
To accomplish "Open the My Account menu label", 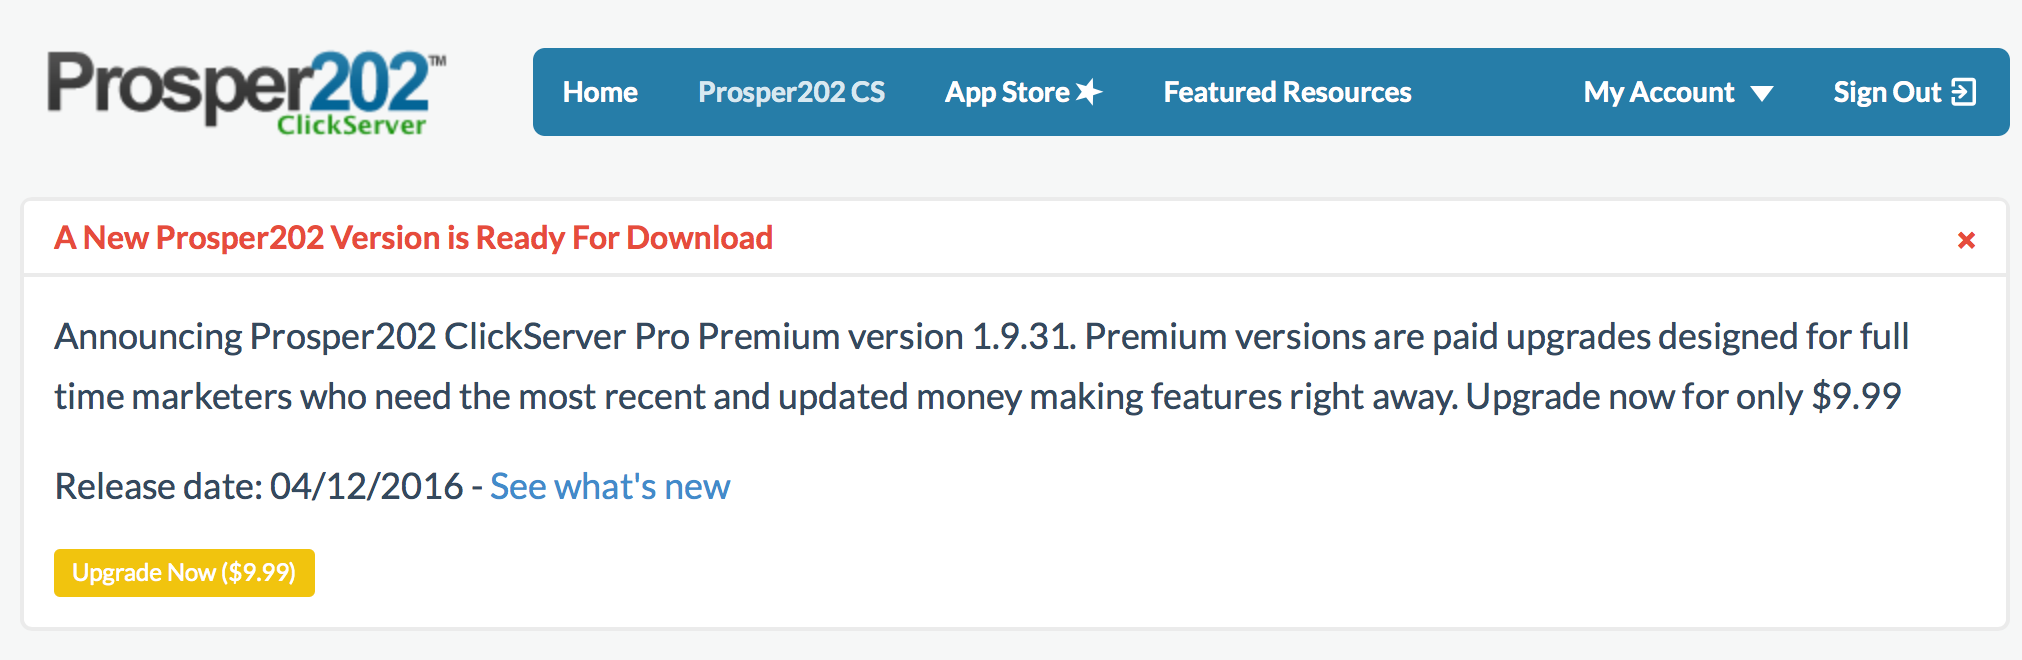I will (1658, 92).
